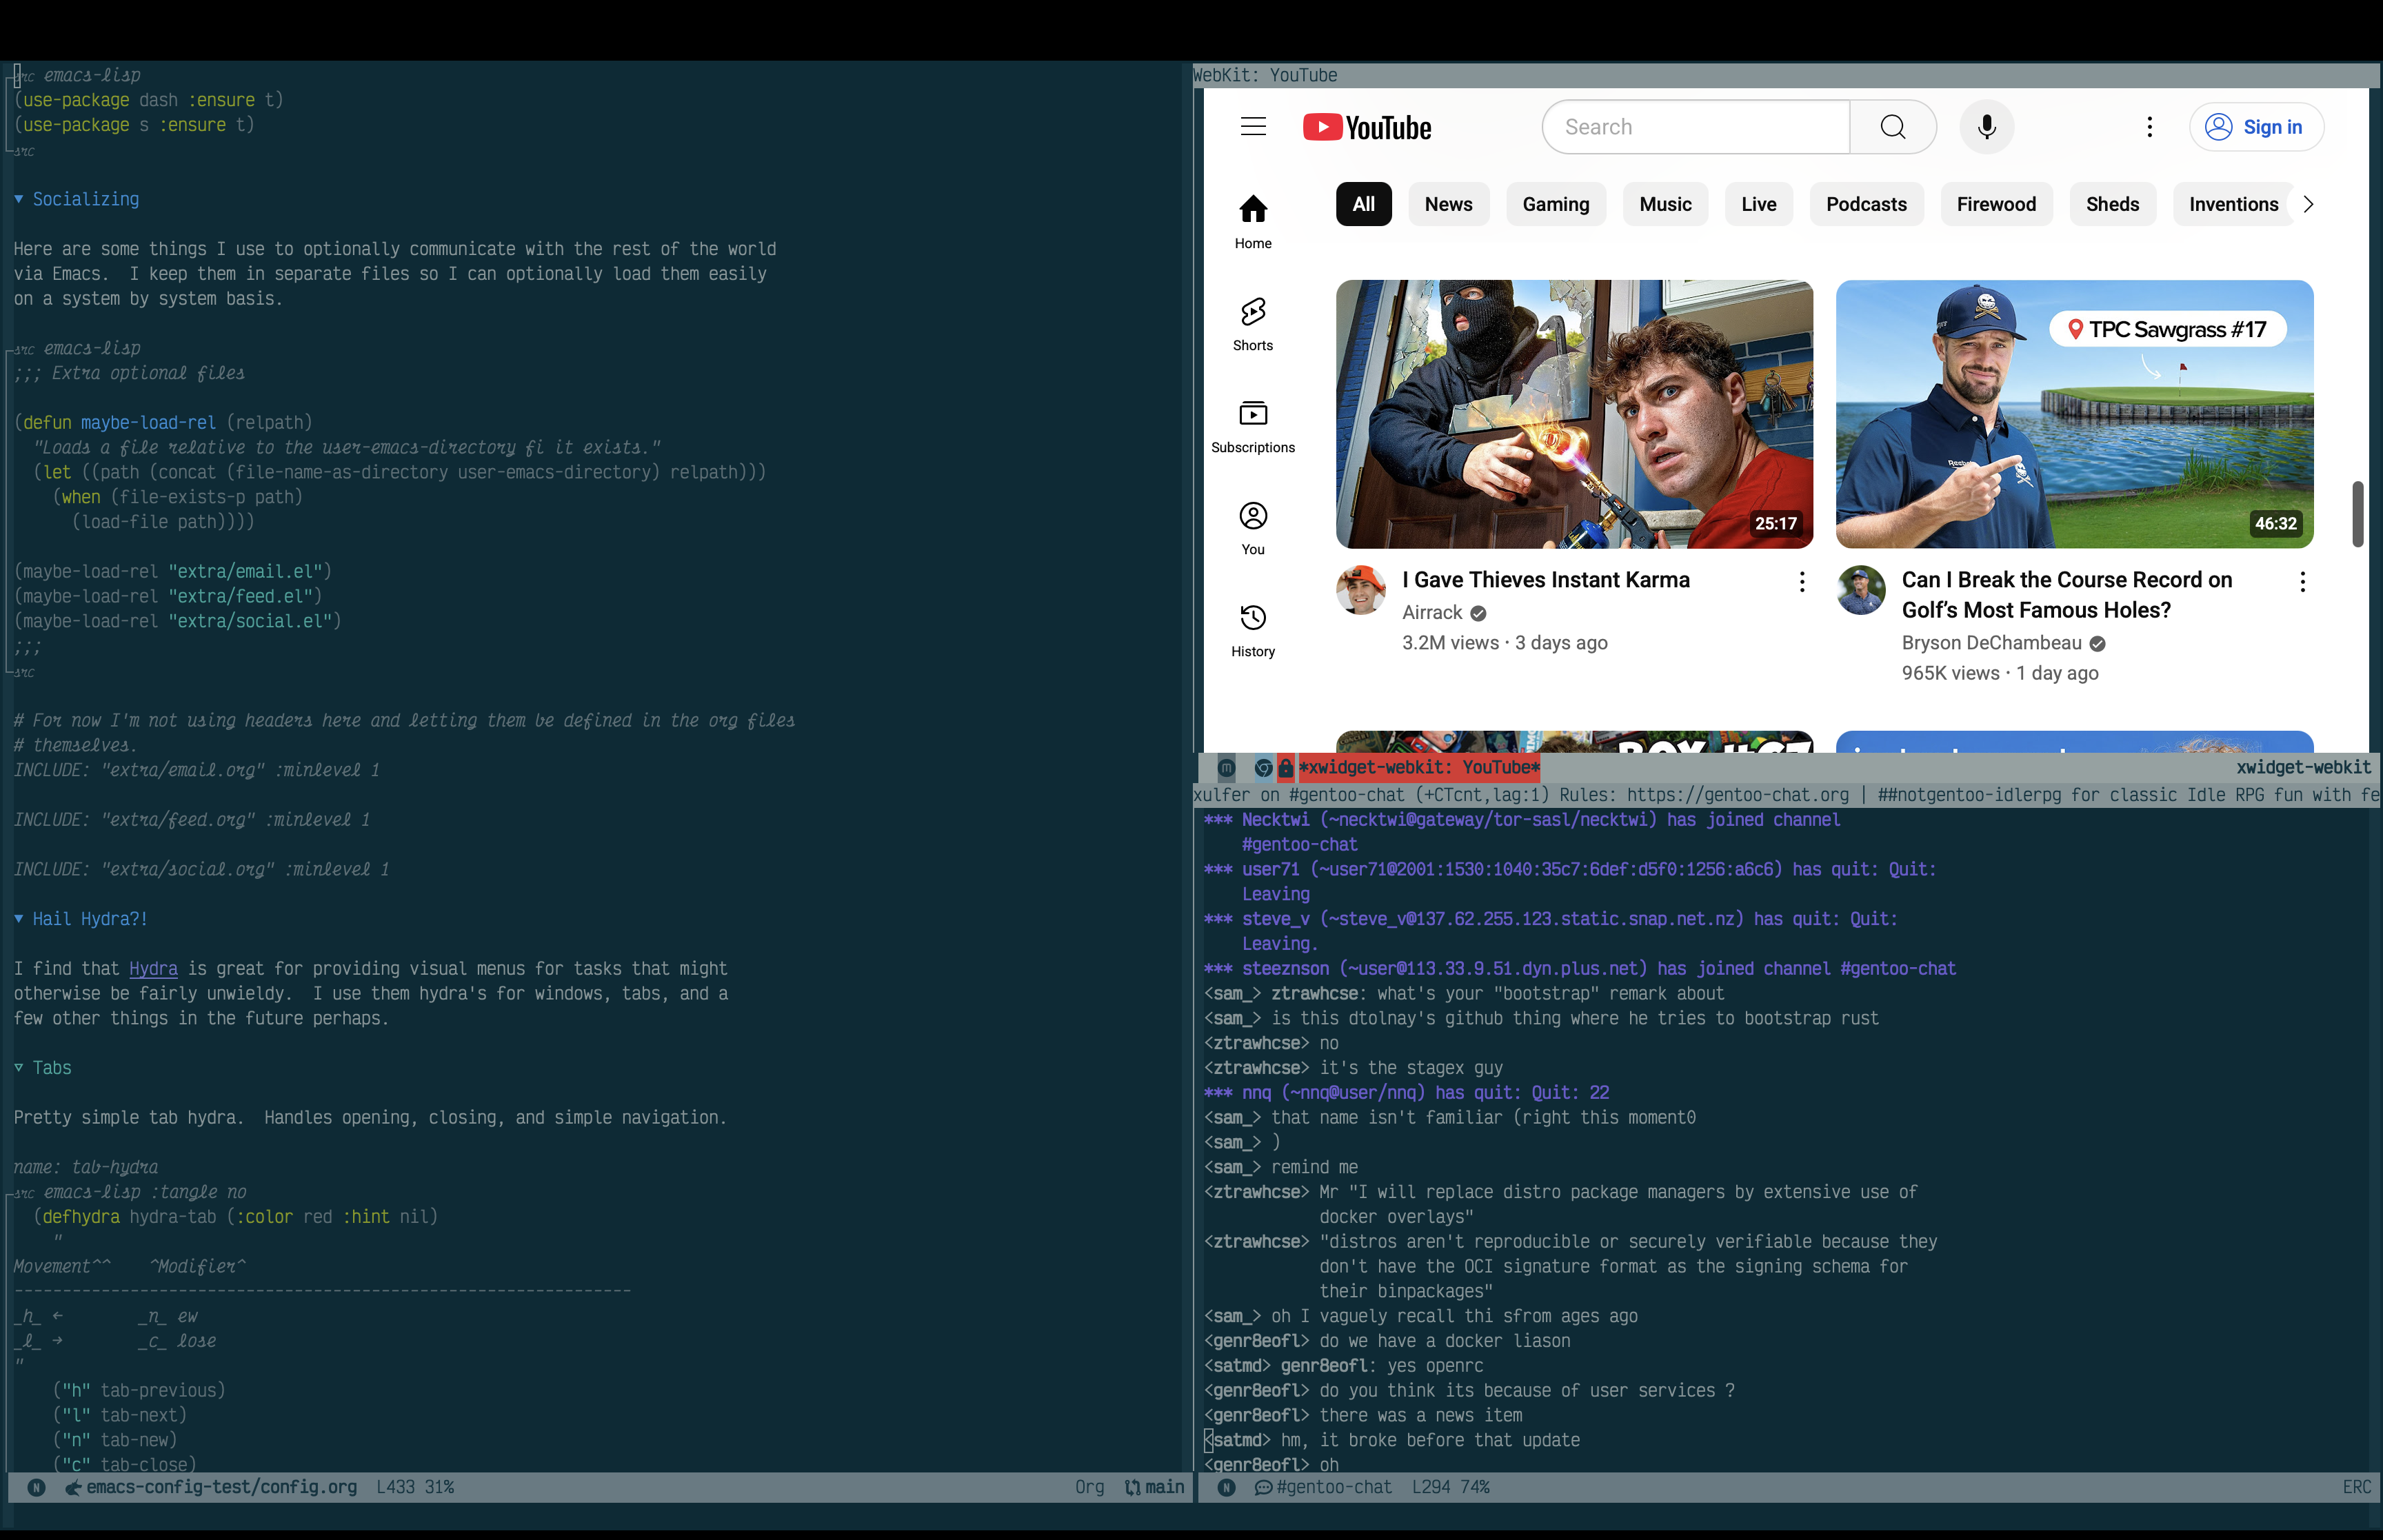Open Subscriptions from the YouTube sidebar

[1253, 424]
